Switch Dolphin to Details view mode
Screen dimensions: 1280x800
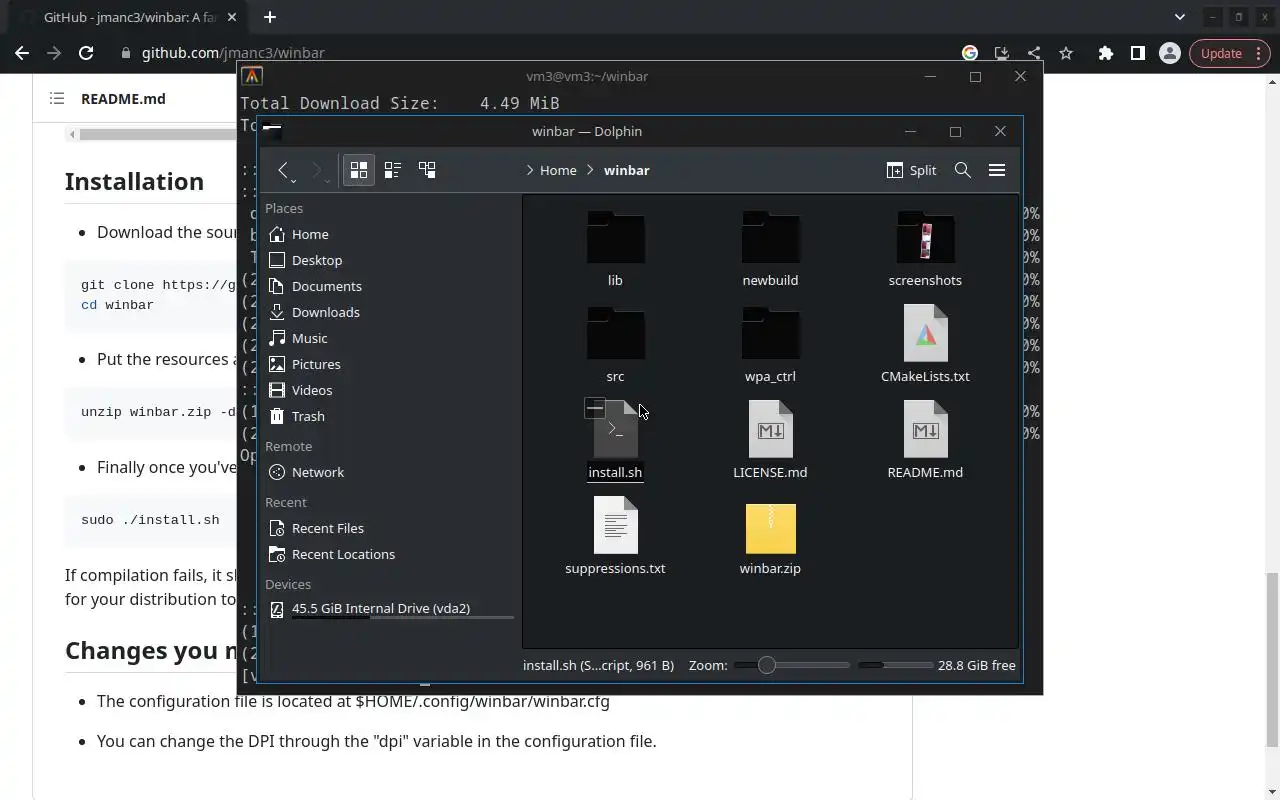pos(427,170)
